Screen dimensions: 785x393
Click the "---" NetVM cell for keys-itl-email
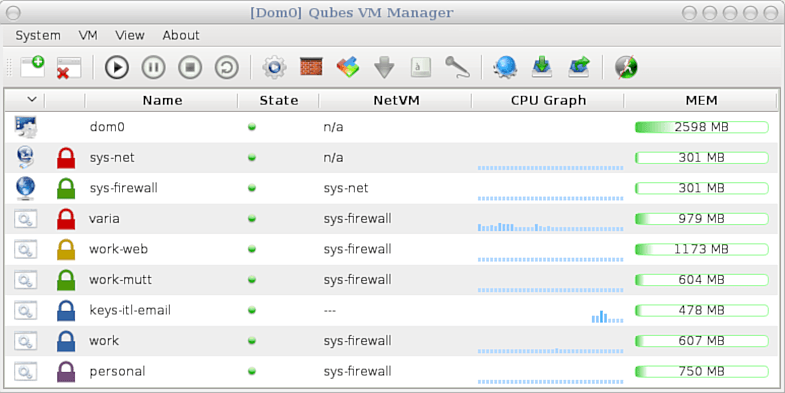coord(329,311)
